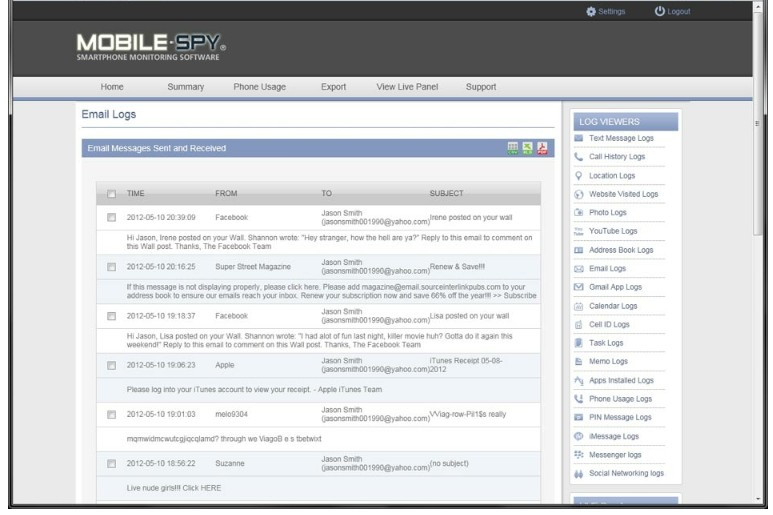Click the Location Logs pin icon

(x=579, y=175)
